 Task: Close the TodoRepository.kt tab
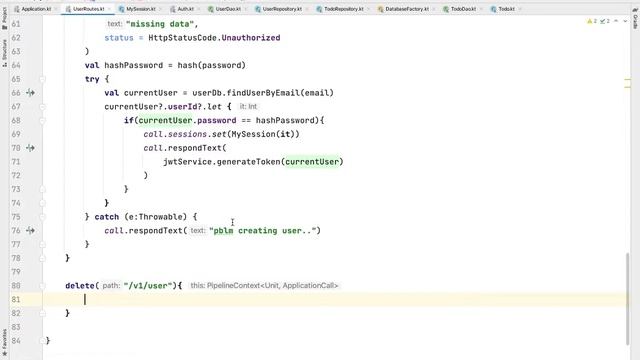(x=369, y=9)
